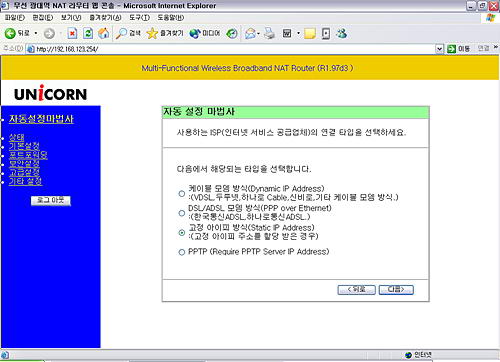Open Edit icon dropdown arrow
Viewport: 500px width, 362px height.
[298, 33]
